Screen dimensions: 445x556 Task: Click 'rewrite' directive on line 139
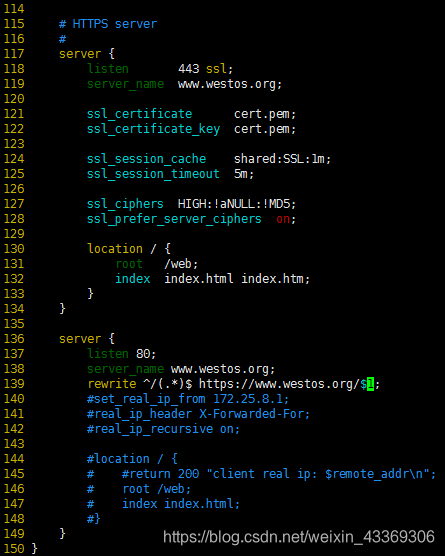pyautogui.click(x=112, y=384)
